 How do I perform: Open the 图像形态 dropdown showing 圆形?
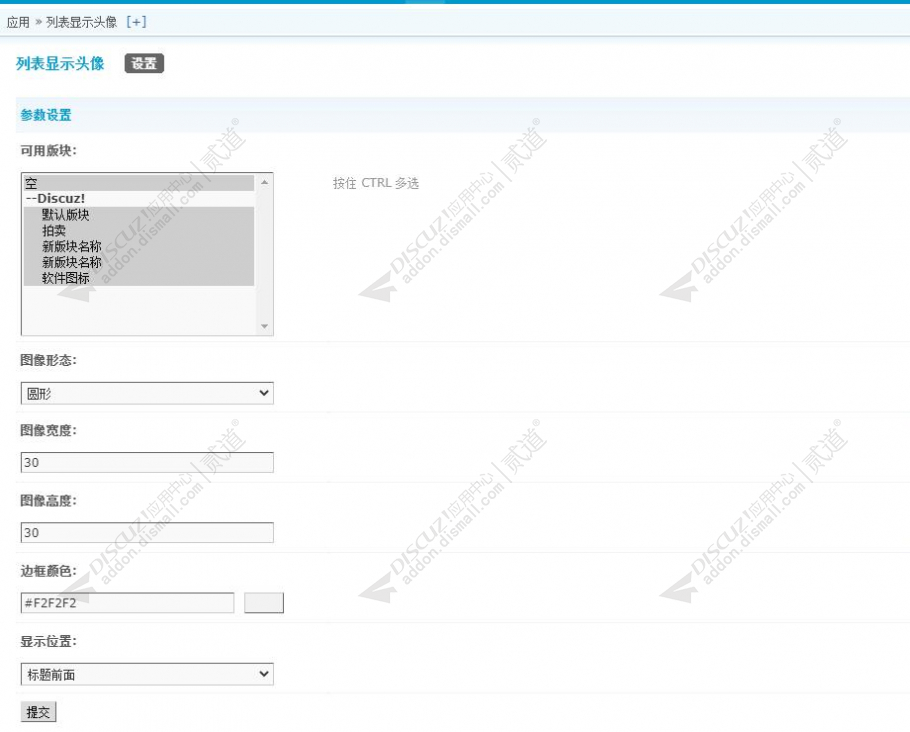coord(147,394)
